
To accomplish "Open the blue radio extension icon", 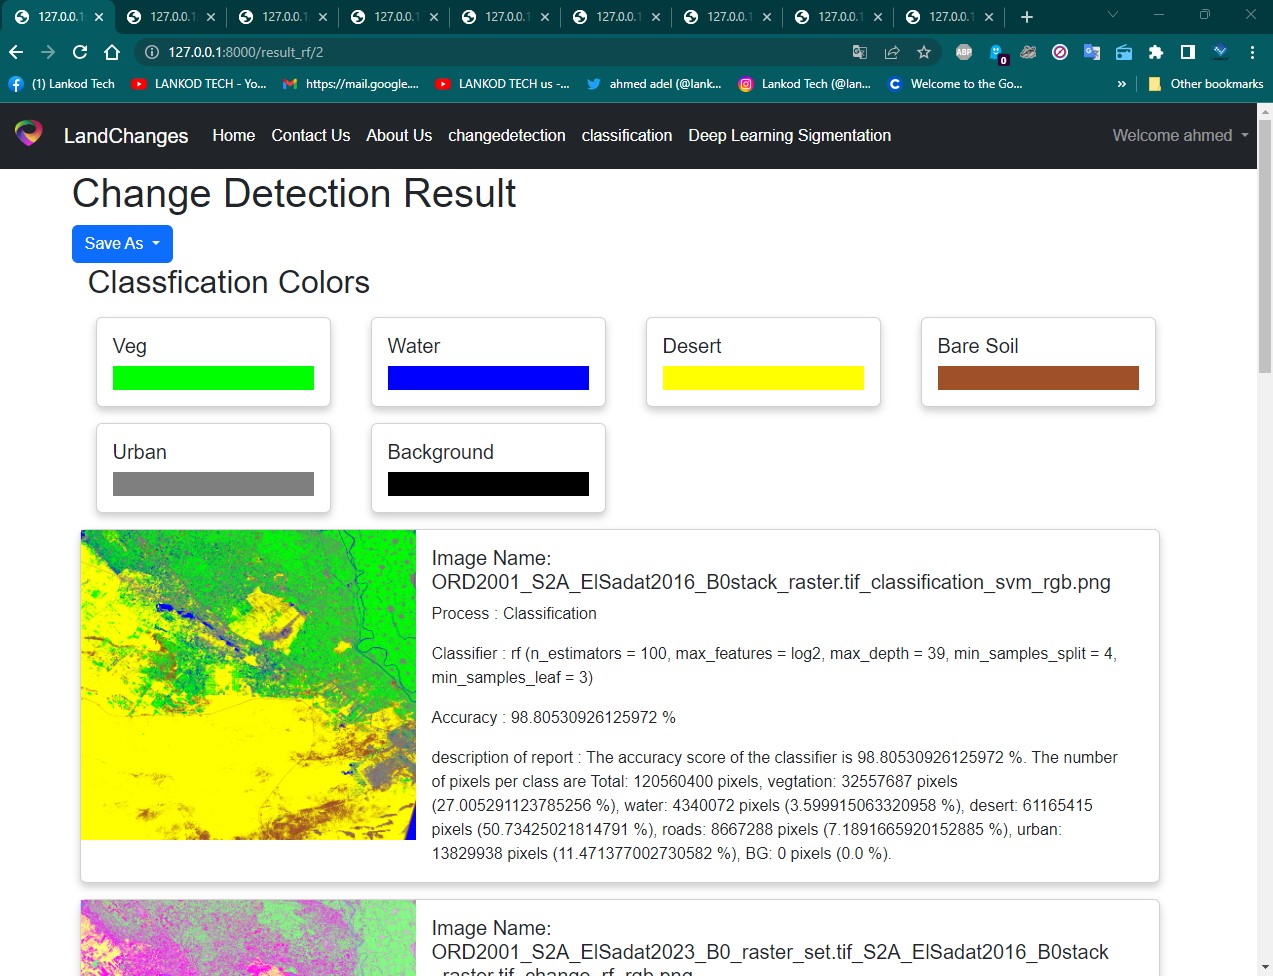I will tap(1124, 52).
